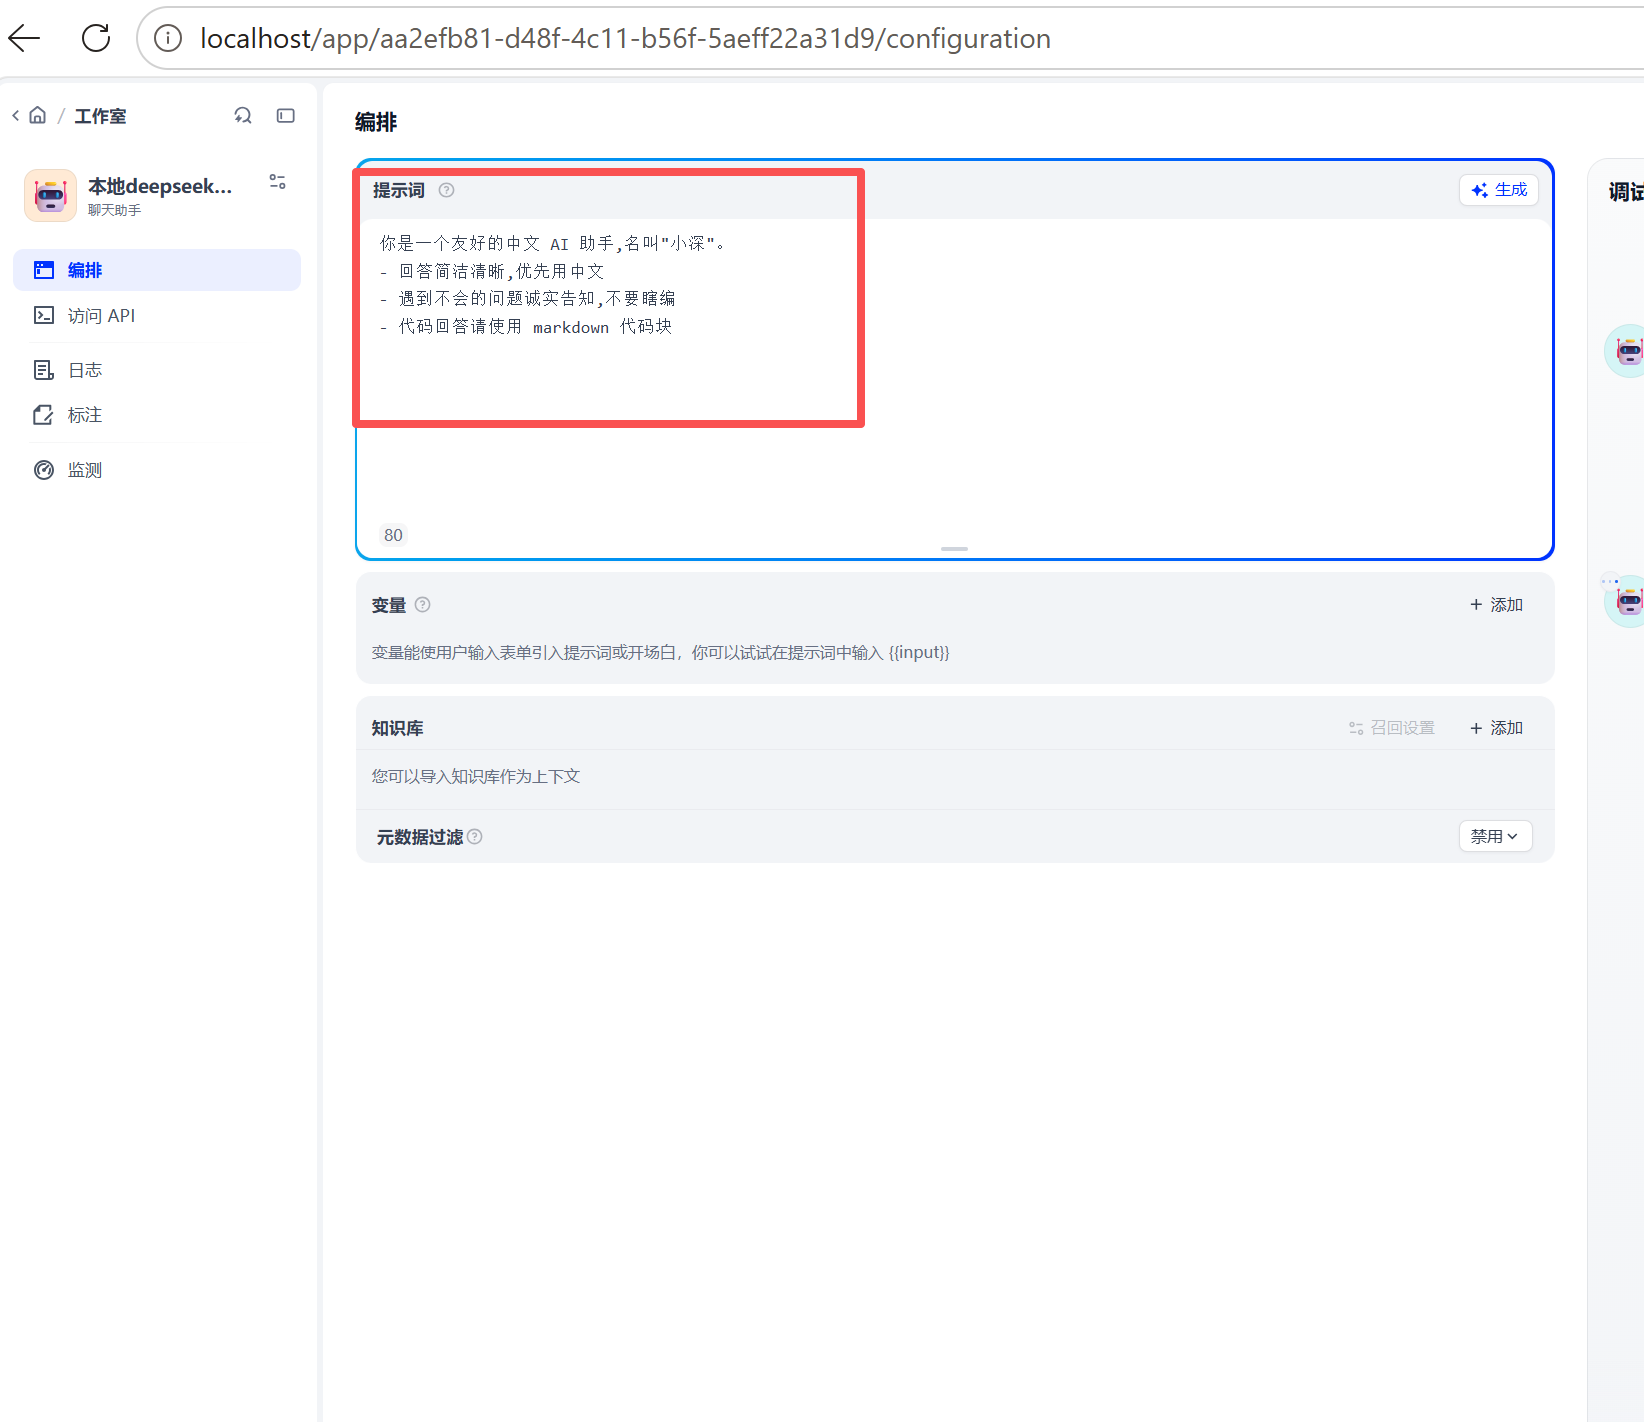Collapse the sidebar with the panel icon

(286, 115)
